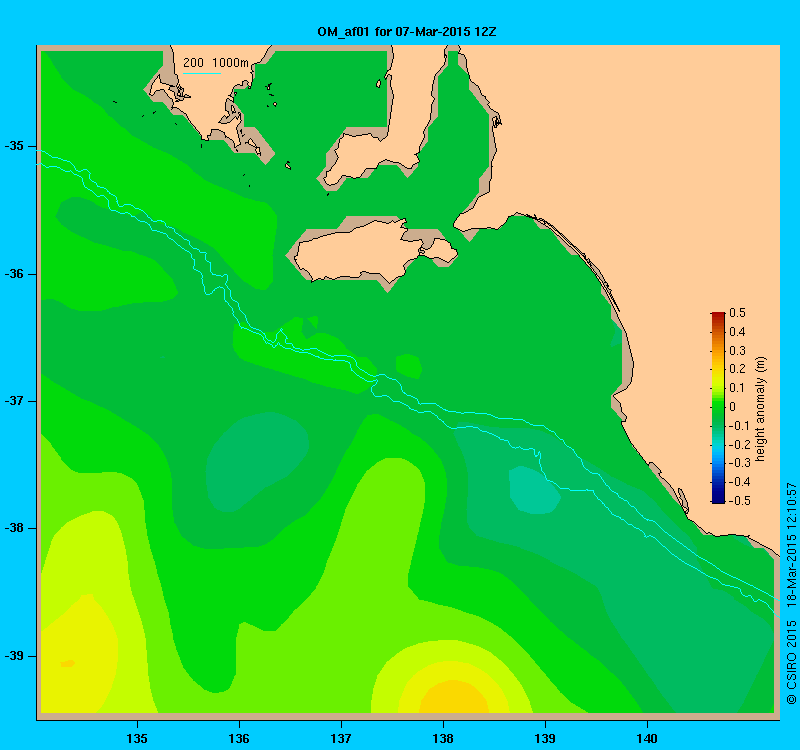Select the -35 latitude axis label
The height and width of the screenshot is (750, 800).
(14, 146)
